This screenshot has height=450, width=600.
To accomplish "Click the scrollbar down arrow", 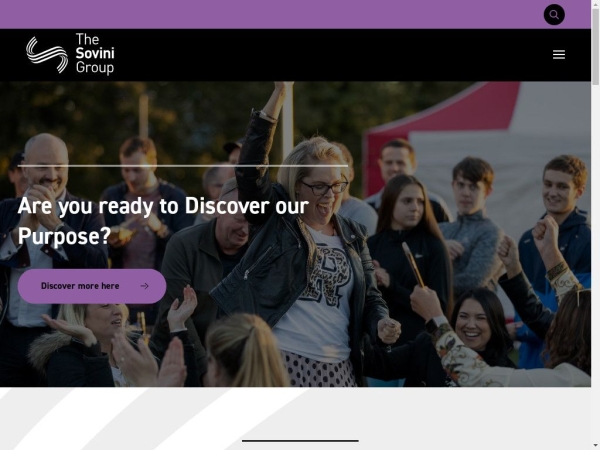I will (x=595, y=447).
